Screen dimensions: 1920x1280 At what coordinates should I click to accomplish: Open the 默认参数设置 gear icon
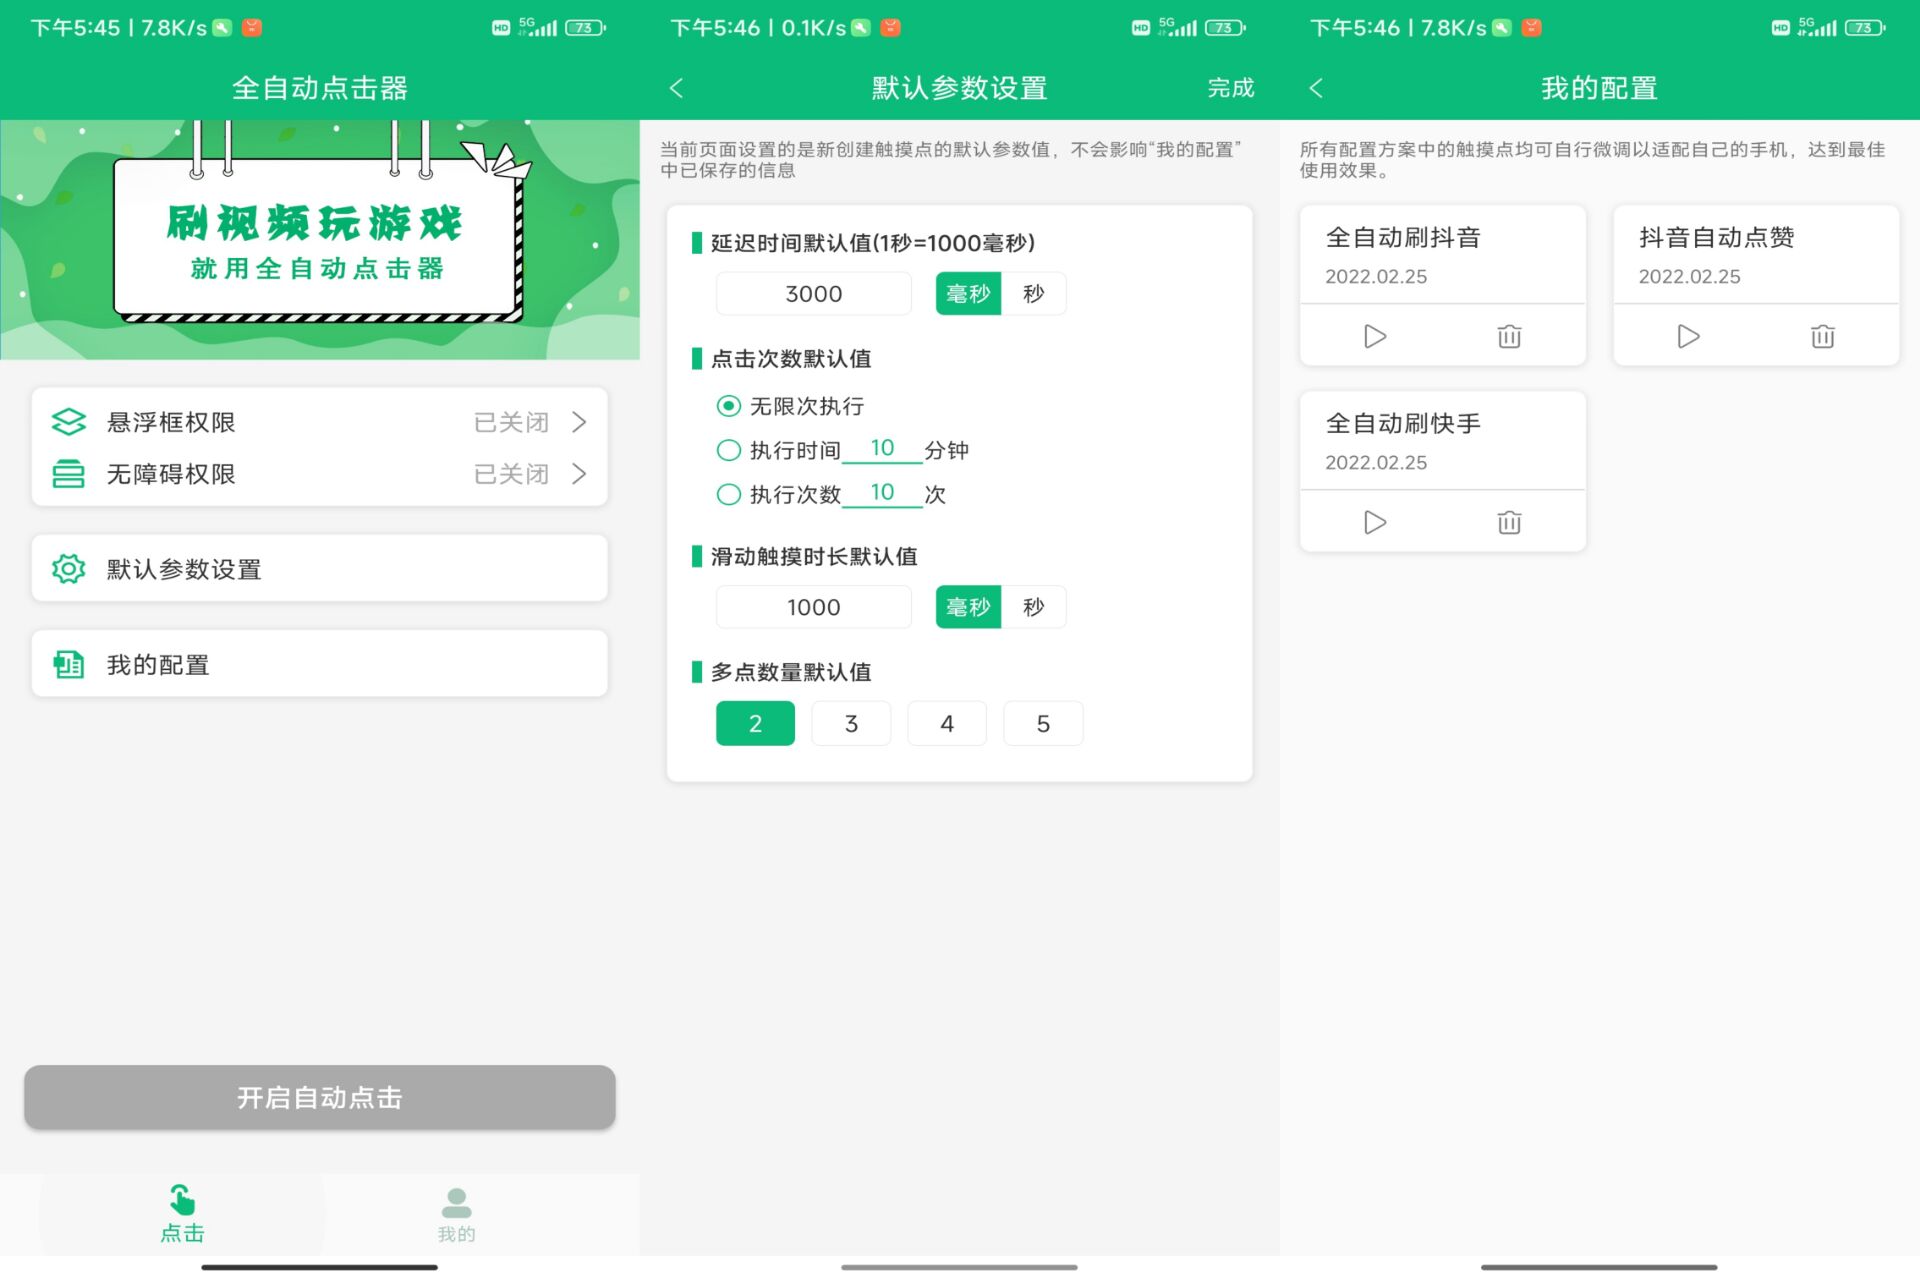pos(68,568)
